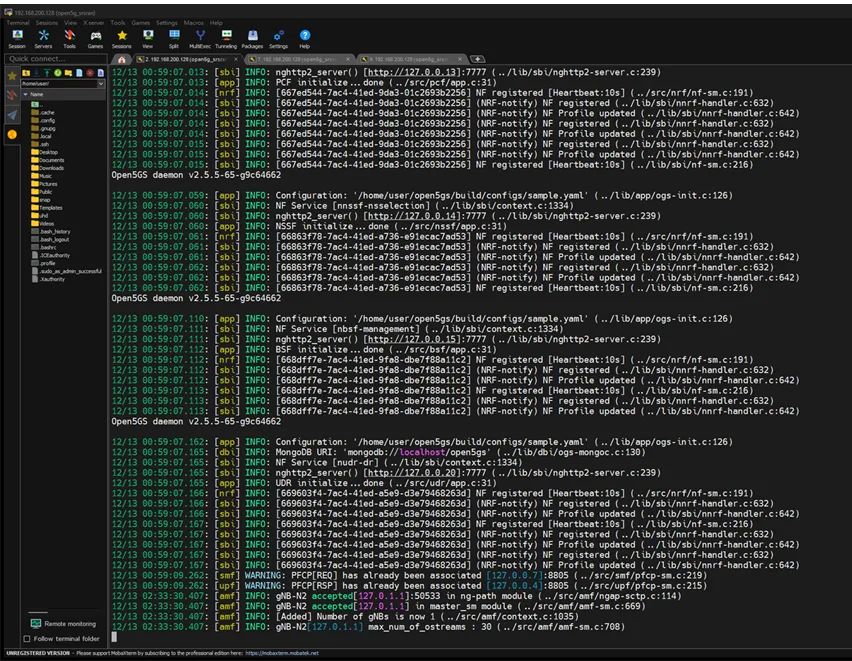Screen dimensions: 852x661
Task: Select the Desktop folder
Action: (45, 152)
